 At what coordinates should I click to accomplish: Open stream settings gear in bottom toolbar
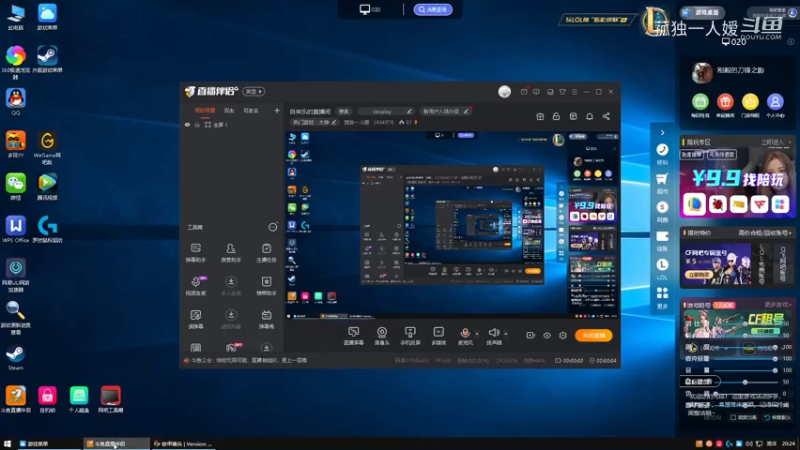(x=563, y=335)
